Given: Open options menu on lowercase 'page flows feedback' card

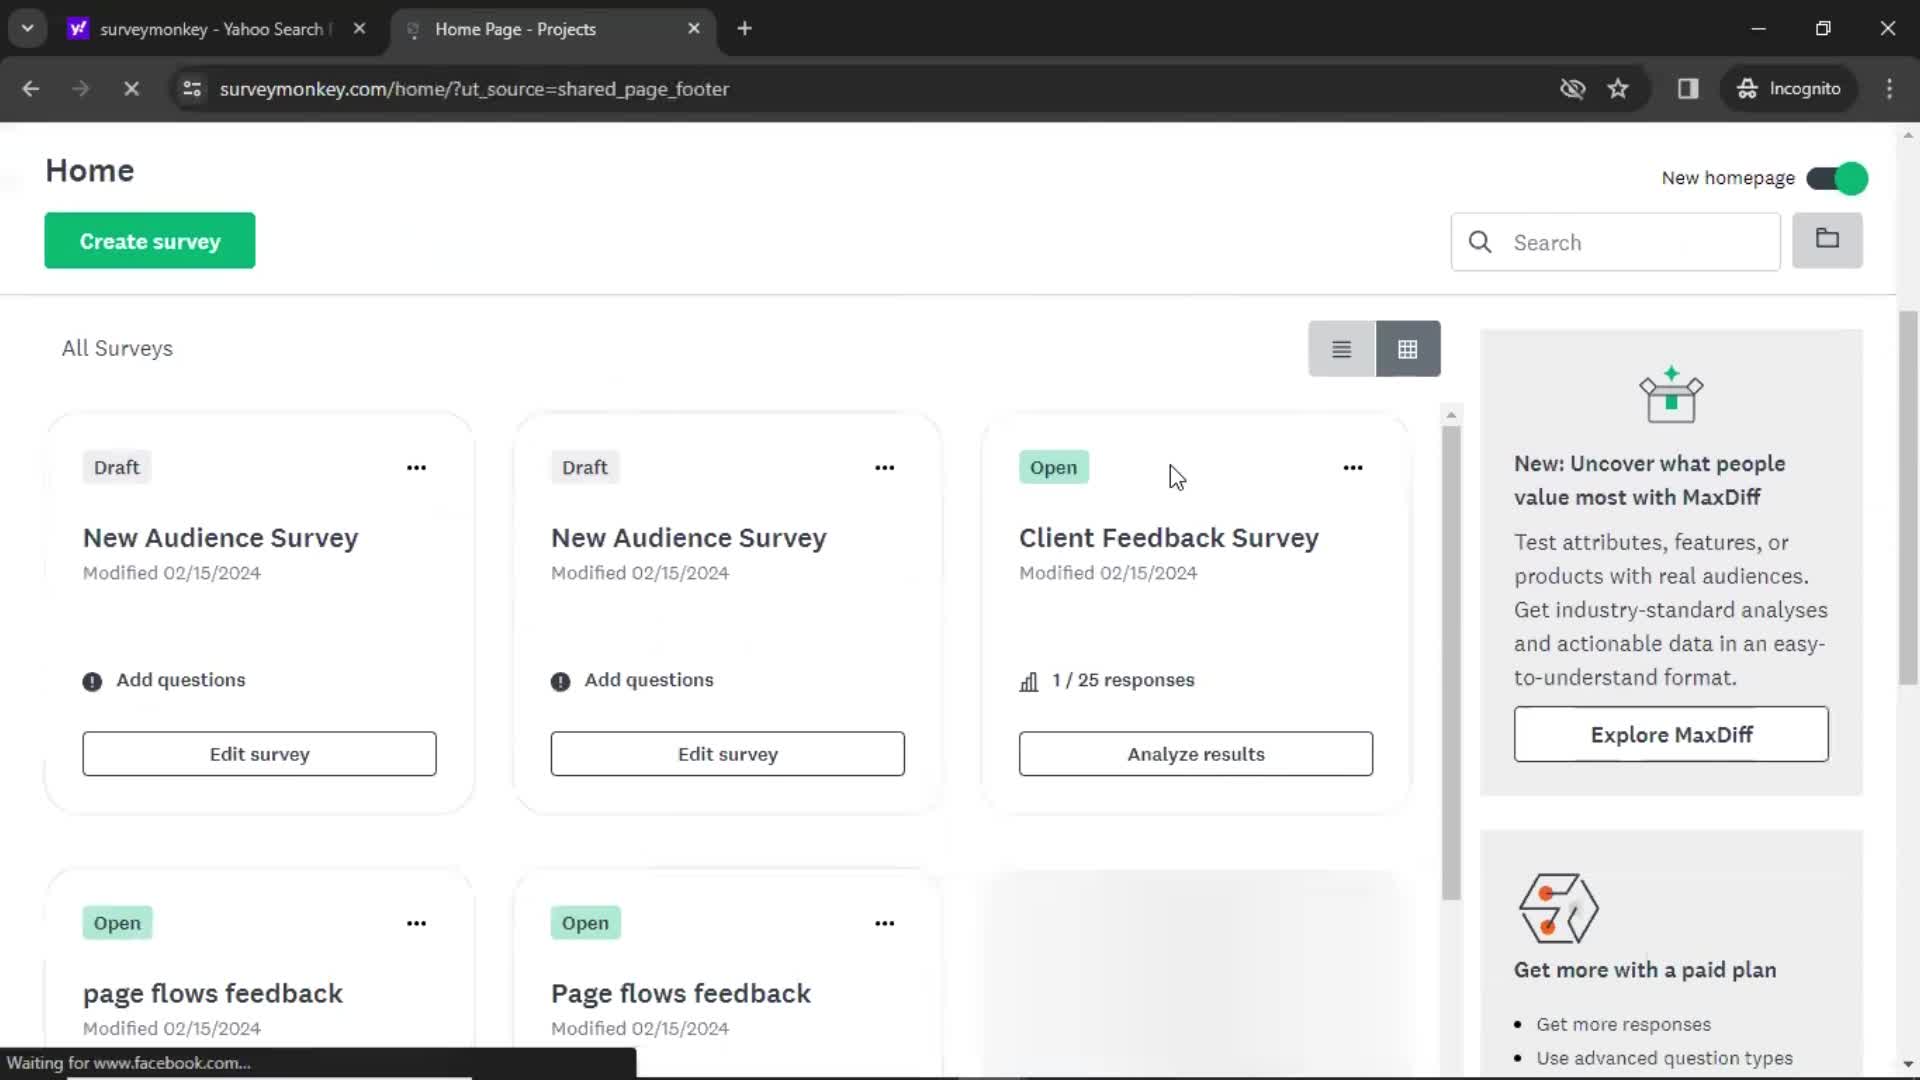Looking at the screenshot, I should (x=416, y=923).
